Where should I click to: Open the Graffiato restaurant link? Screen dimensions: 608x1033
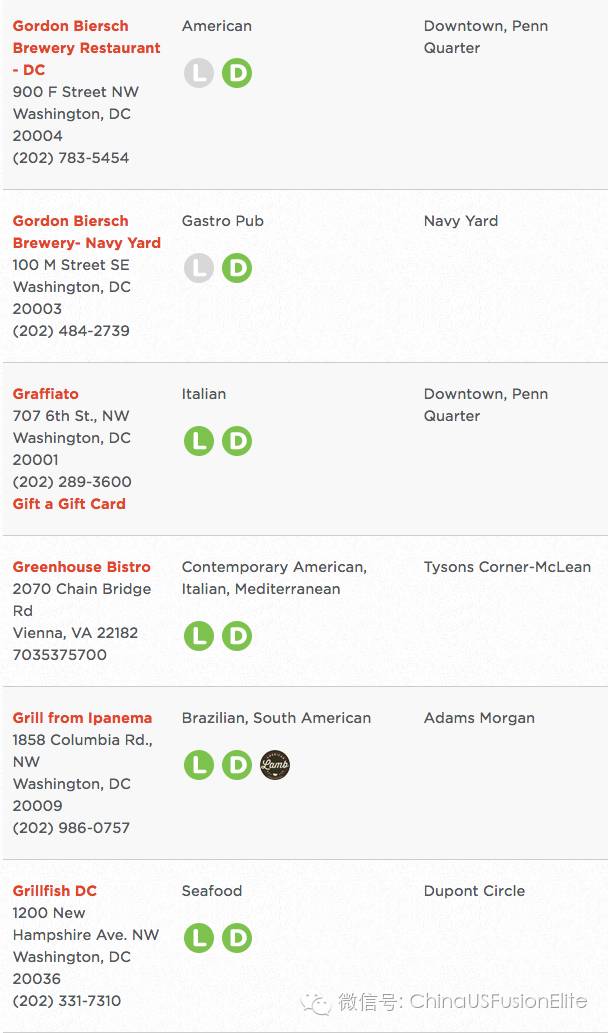[x=45, y=394]
